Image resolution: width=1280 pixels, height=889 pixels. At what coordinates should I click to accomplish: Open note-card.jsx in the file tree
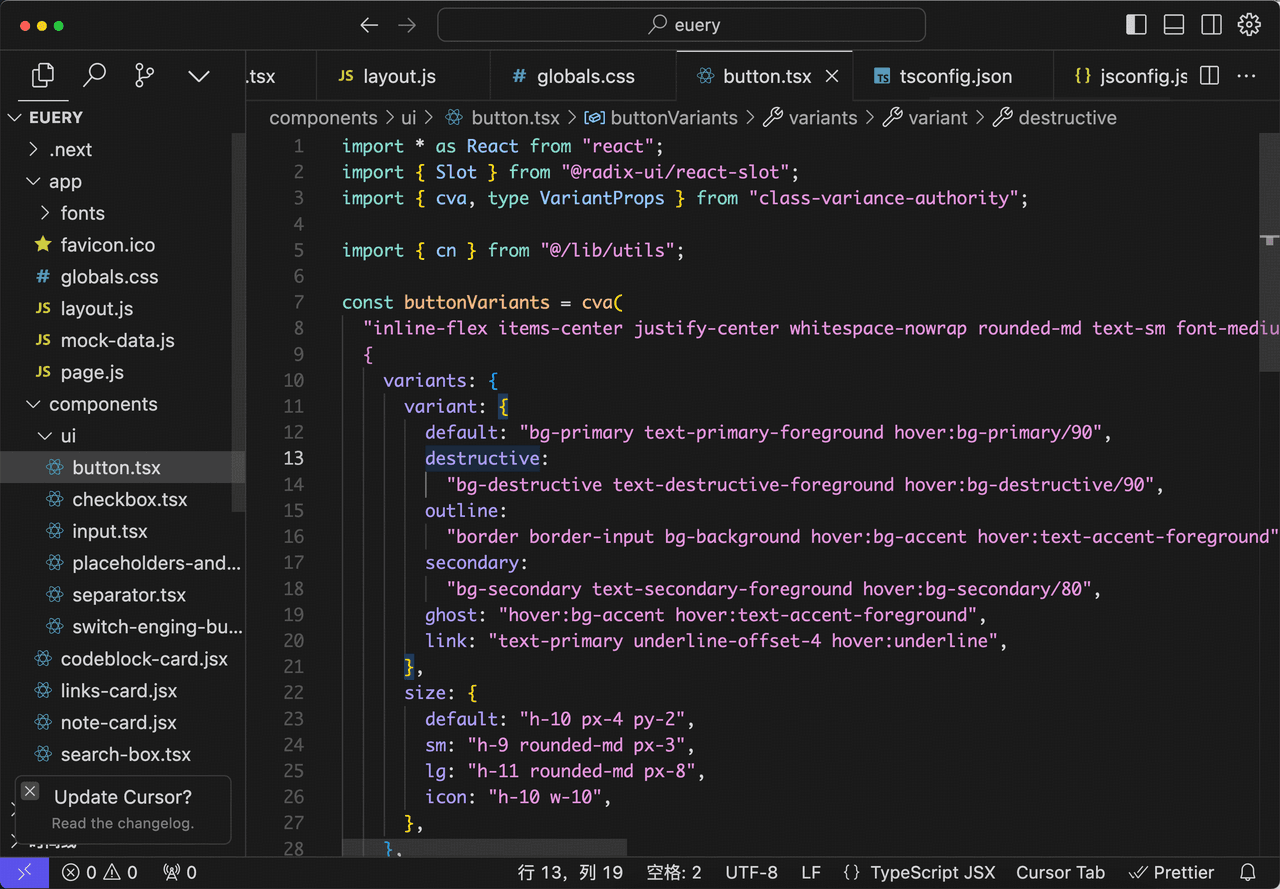coord(122,722)
